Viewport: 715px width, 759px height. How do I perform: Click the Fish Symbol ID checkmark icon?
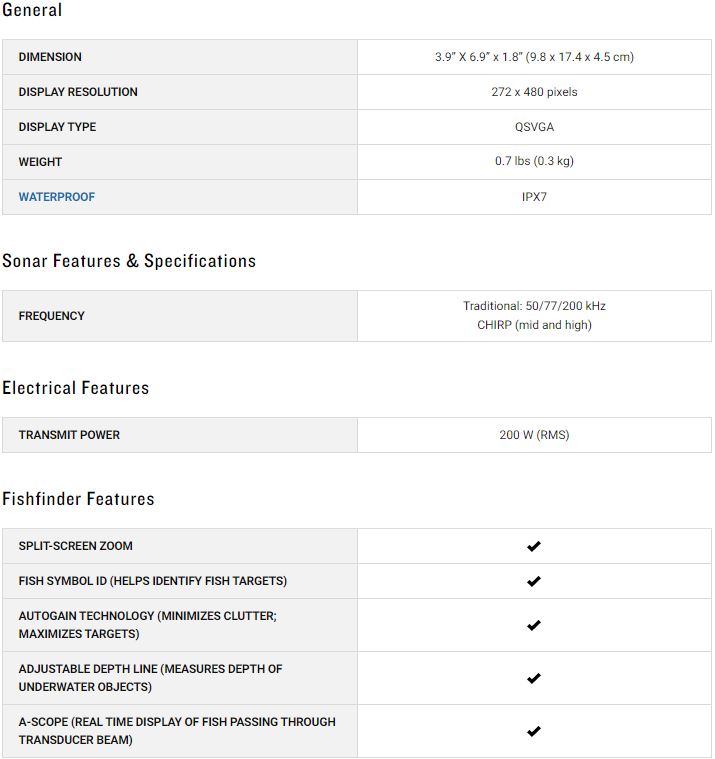point(533,581)
